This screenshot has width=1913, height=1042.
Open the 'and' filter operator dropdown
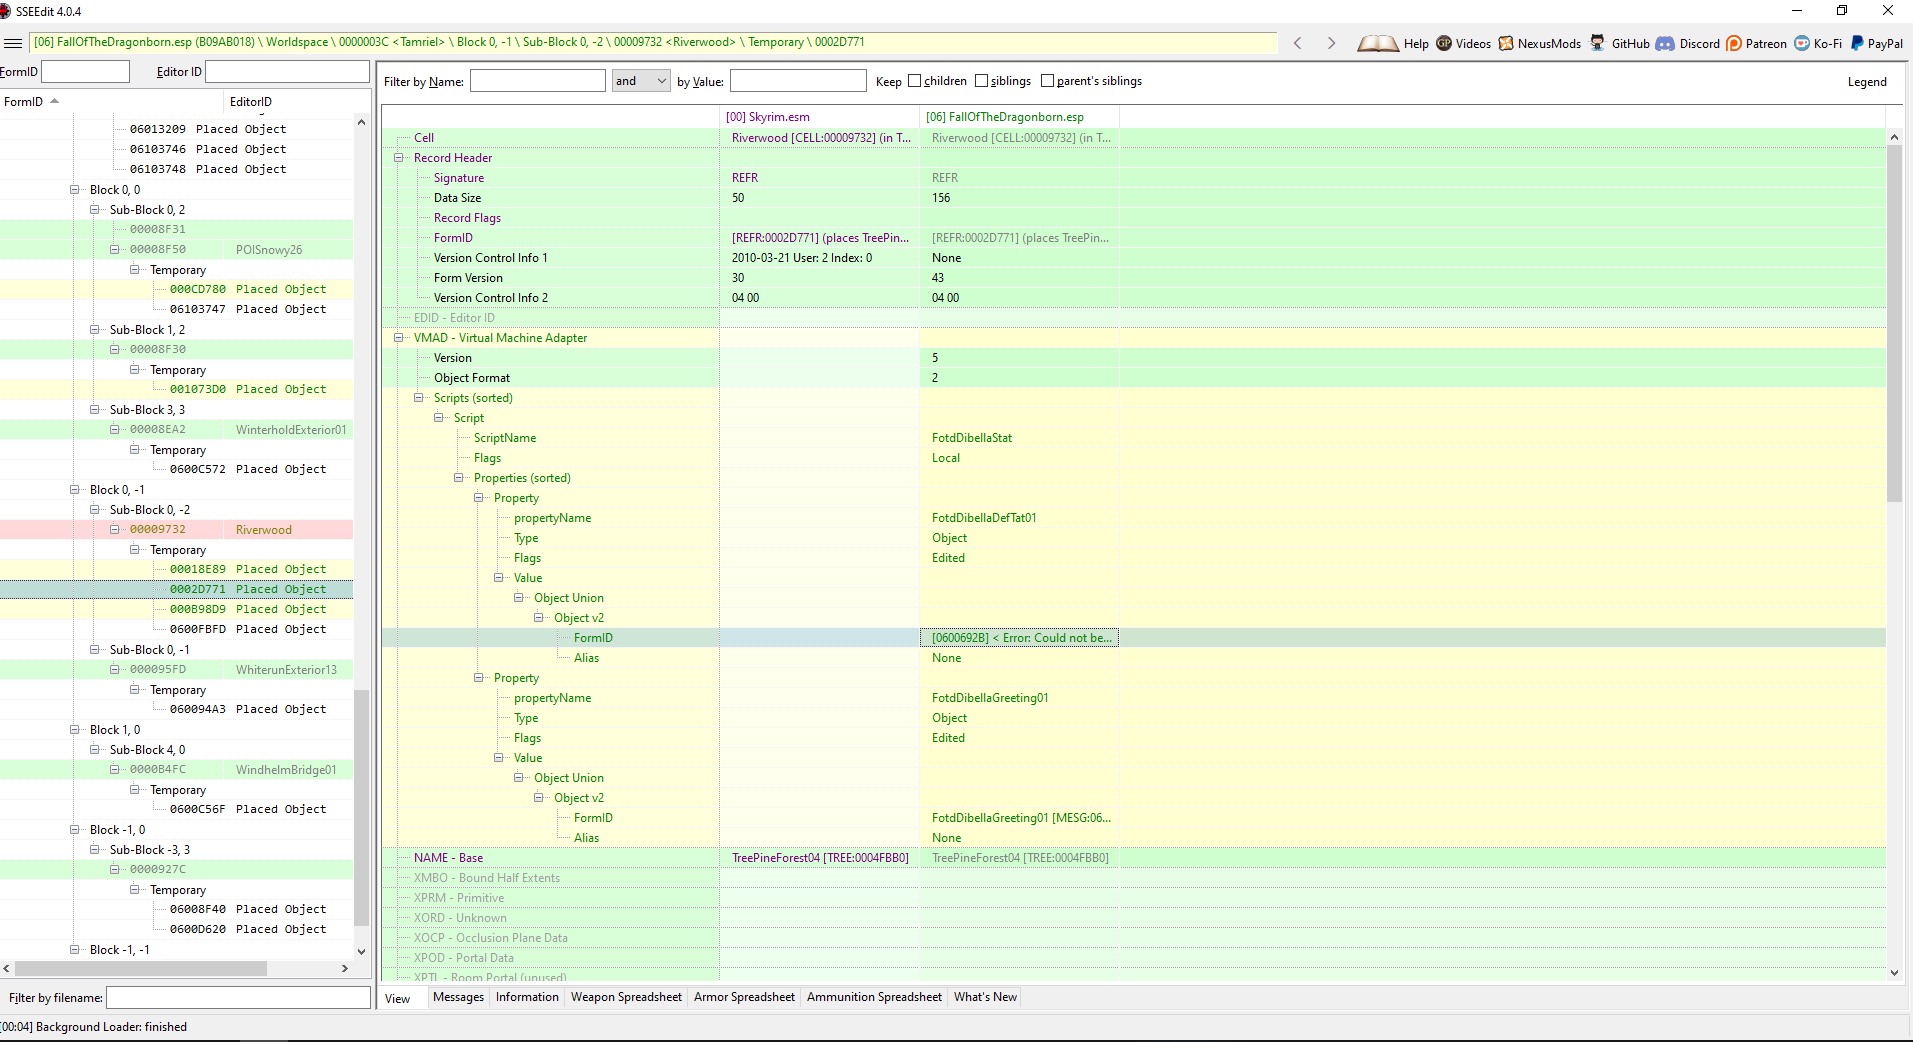pyautogui.click(x=641, y=81)
